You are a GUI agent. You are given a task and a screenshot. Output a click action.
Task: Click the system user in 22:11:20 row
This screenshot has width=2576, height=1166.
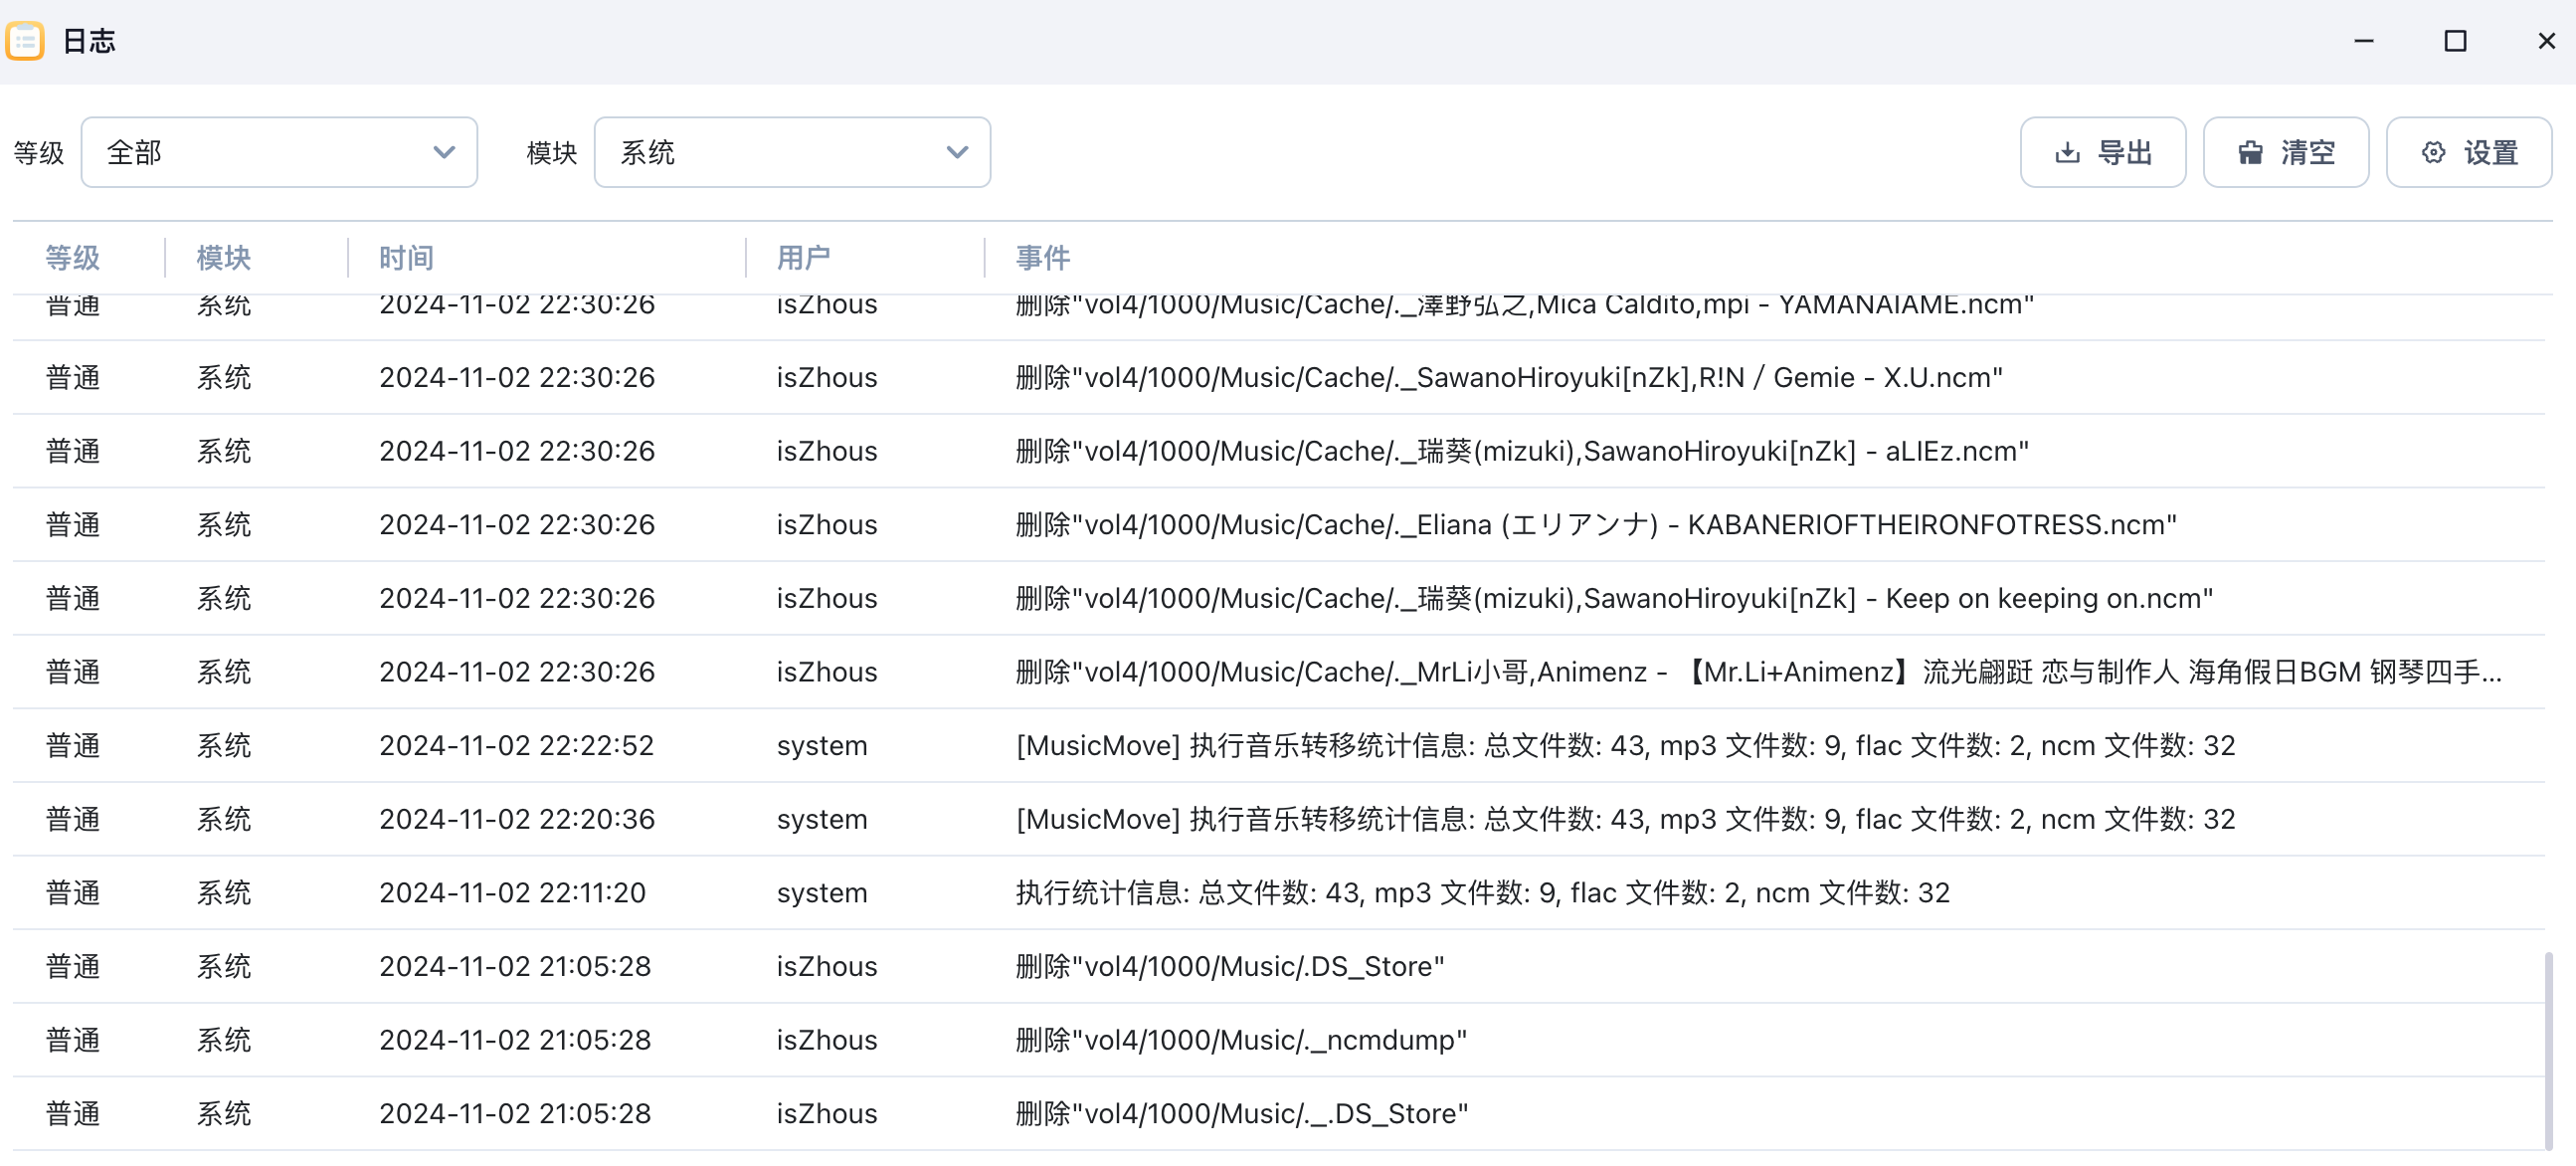(x=822, y=893)
